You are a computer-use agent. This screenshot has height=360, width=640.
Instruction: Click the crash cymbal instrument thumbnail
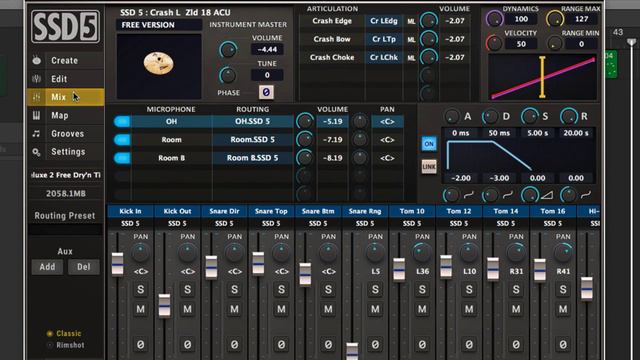coord(159,66)
